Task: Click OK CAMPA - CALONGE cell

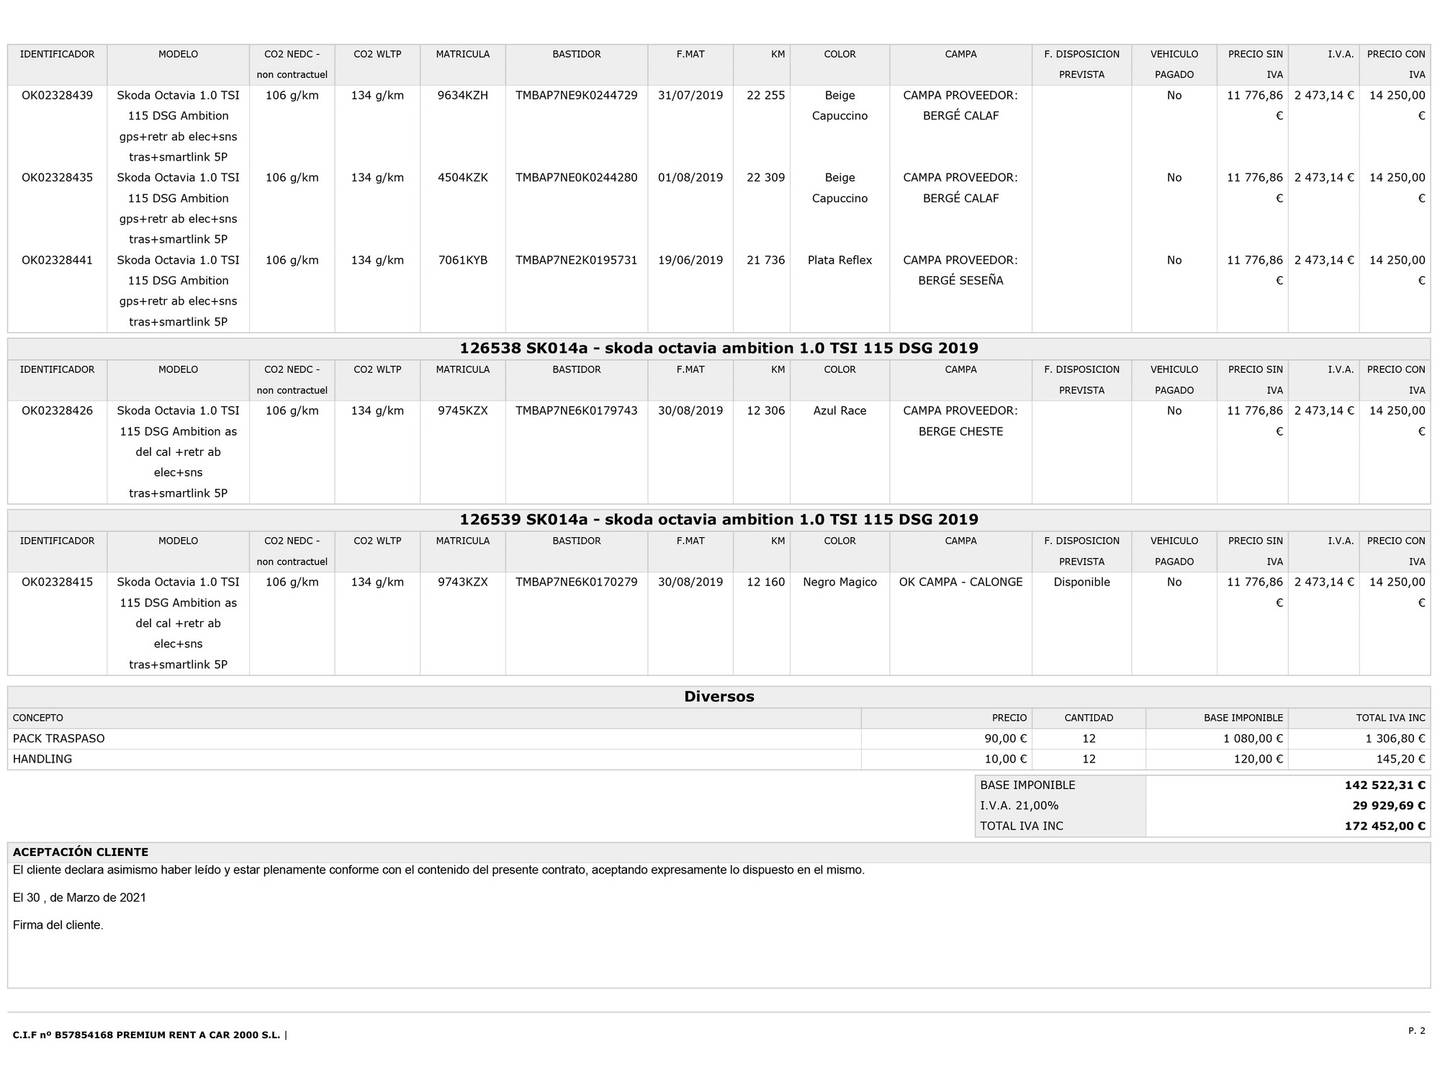Action: click(961, 582)
